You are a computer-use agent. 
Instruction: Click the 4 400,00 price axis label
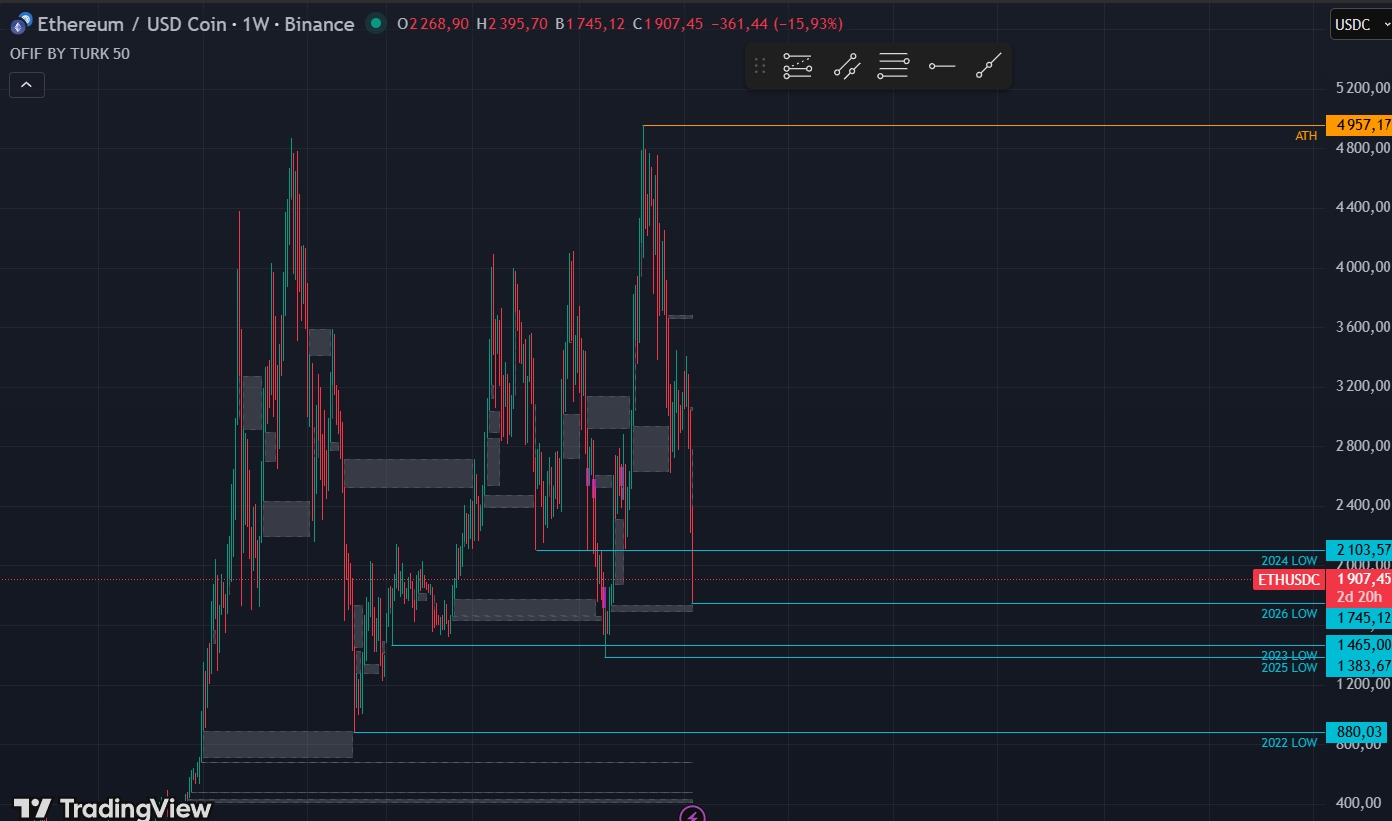click(1363, 207)
